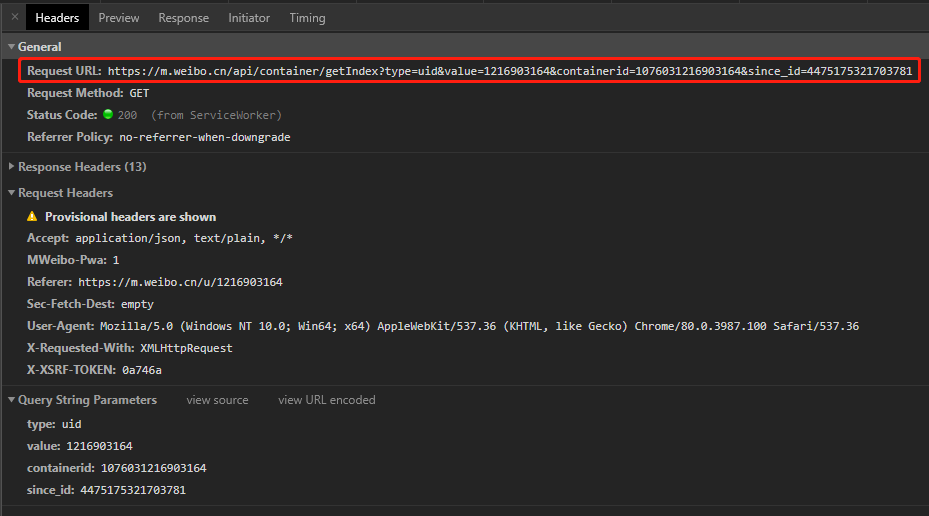Open the Response tab
The width and height of the screenshot is (929, 516).
point(184,18)
